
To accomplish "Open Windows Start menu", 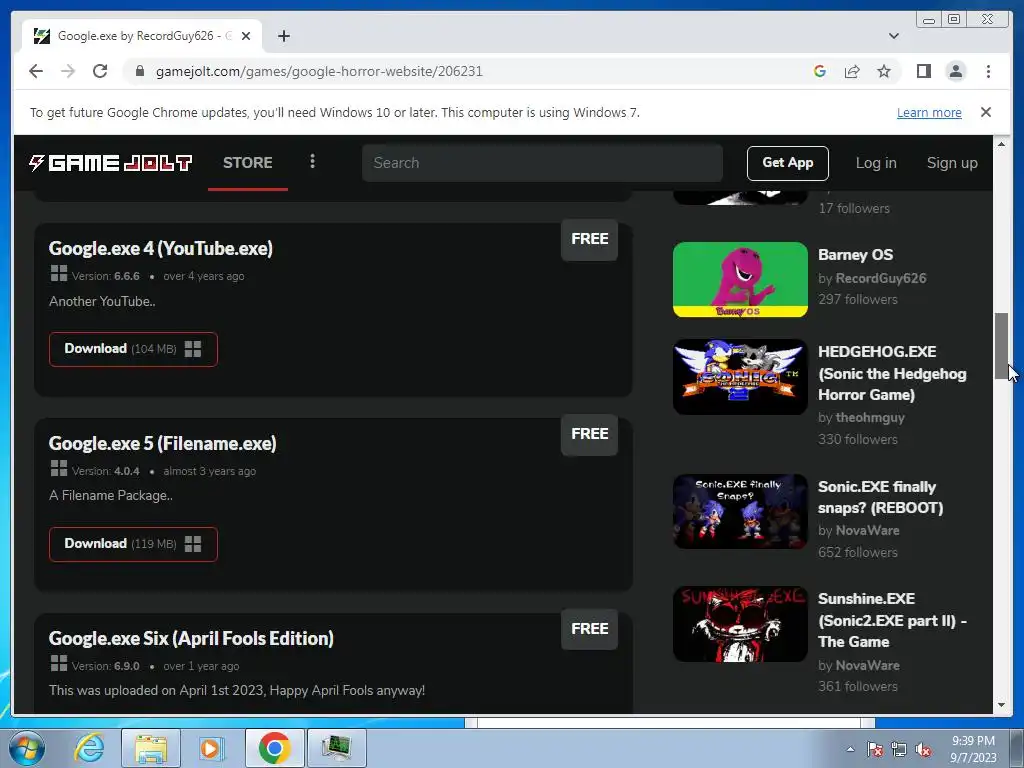I will (x=26, y=748).
